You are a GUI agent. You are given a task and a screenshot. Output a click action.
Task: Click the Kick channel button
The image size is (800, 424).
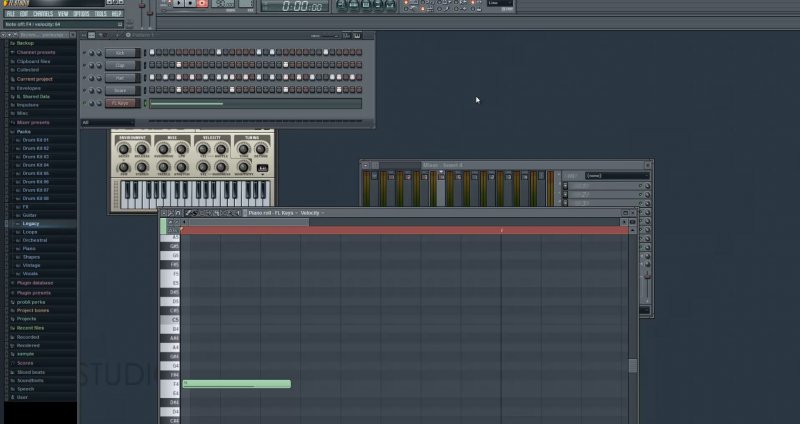(x=119, y=52)
